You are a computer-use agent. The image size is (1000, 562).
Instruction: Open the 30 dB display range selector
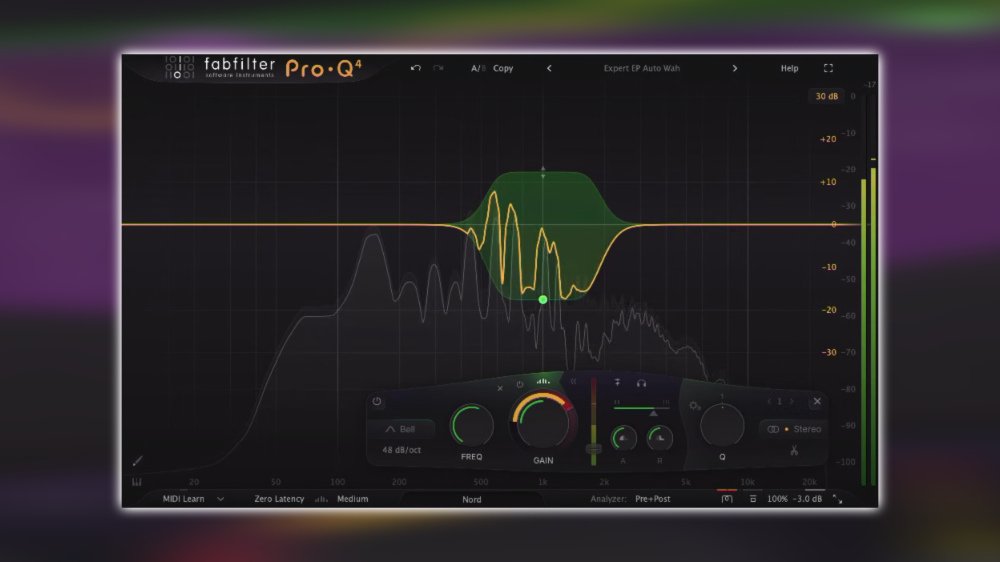pos(827,96)
